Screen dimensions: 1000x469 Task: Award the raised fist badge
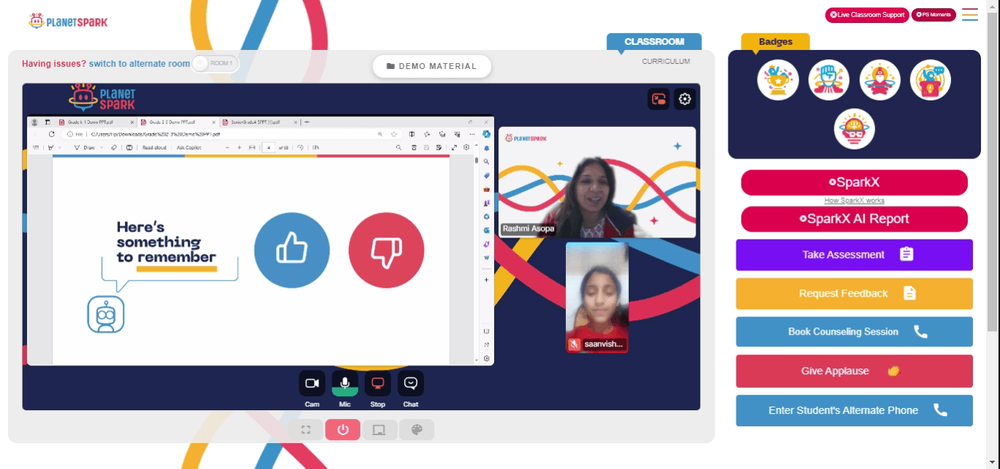pos(828,80)
